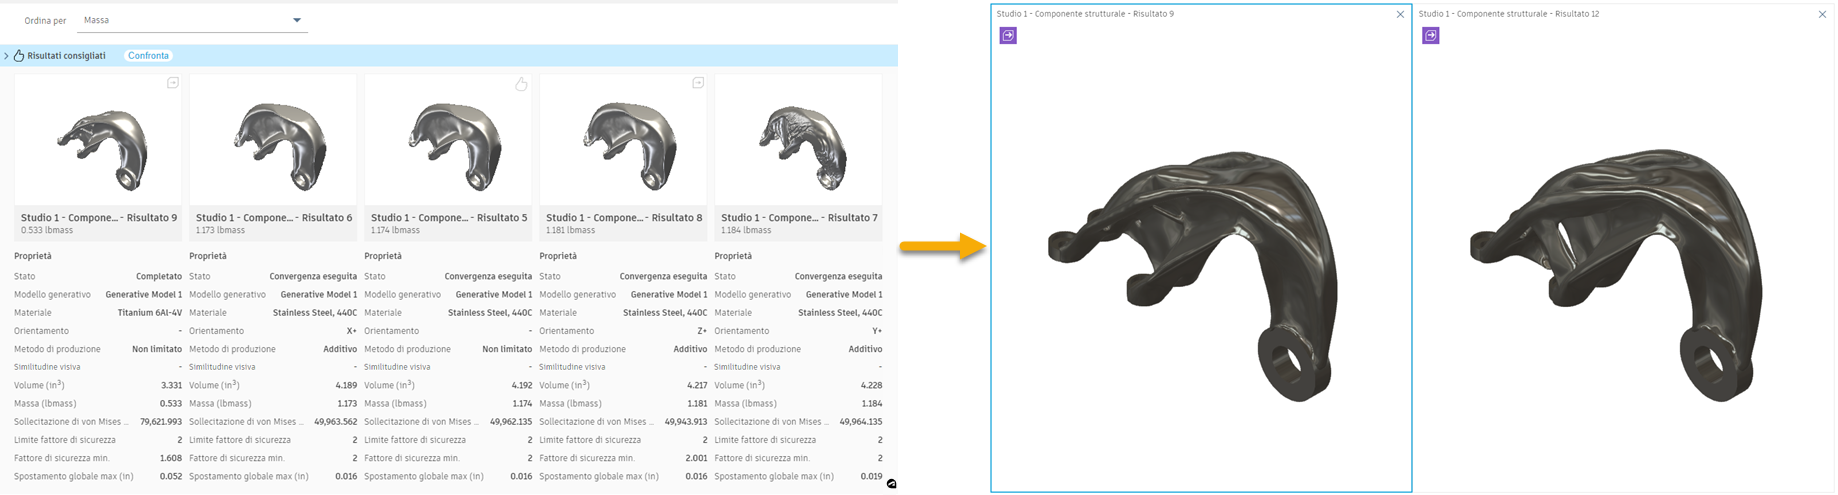The image size is (1838, 495).
Task: Click export icon on Risultato 8 card
Action: pos(698,83)
